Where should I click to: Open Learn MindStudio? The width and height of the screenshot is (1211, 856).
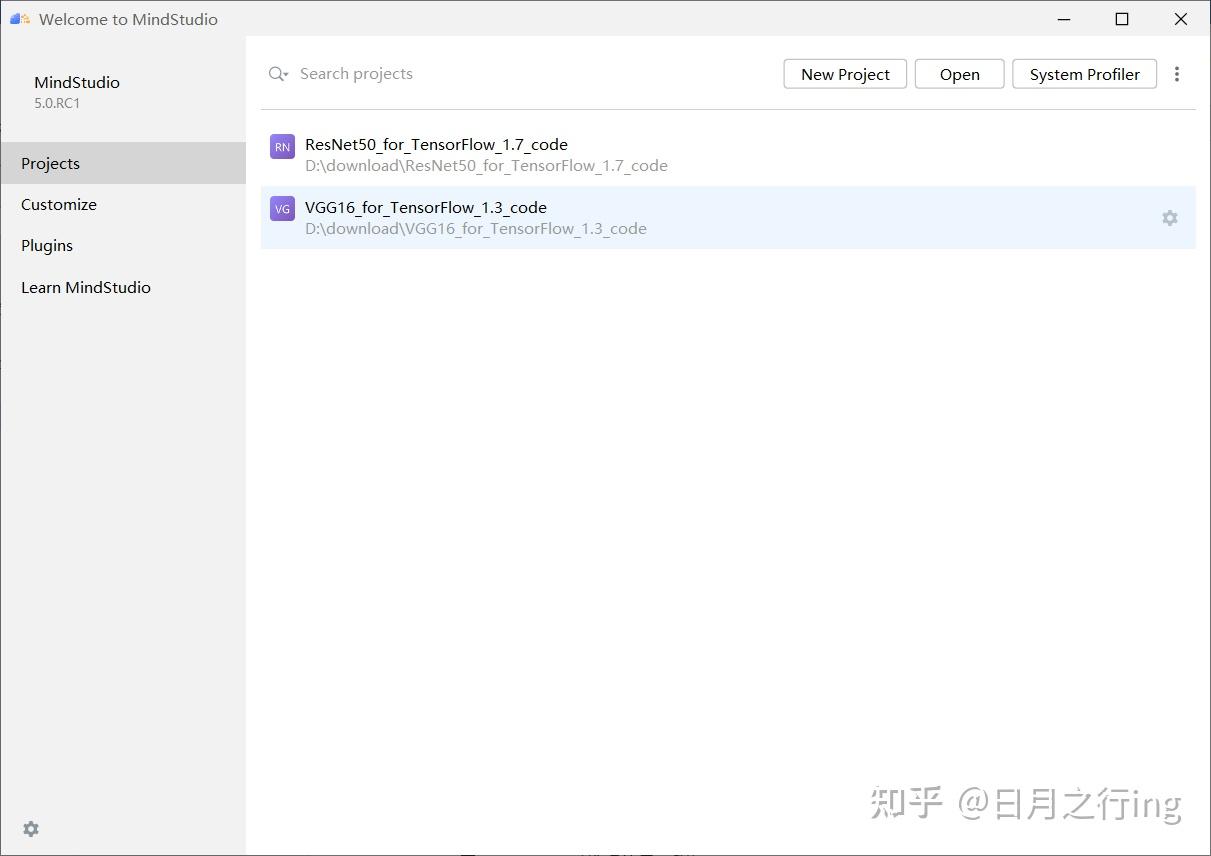[86, 287]
